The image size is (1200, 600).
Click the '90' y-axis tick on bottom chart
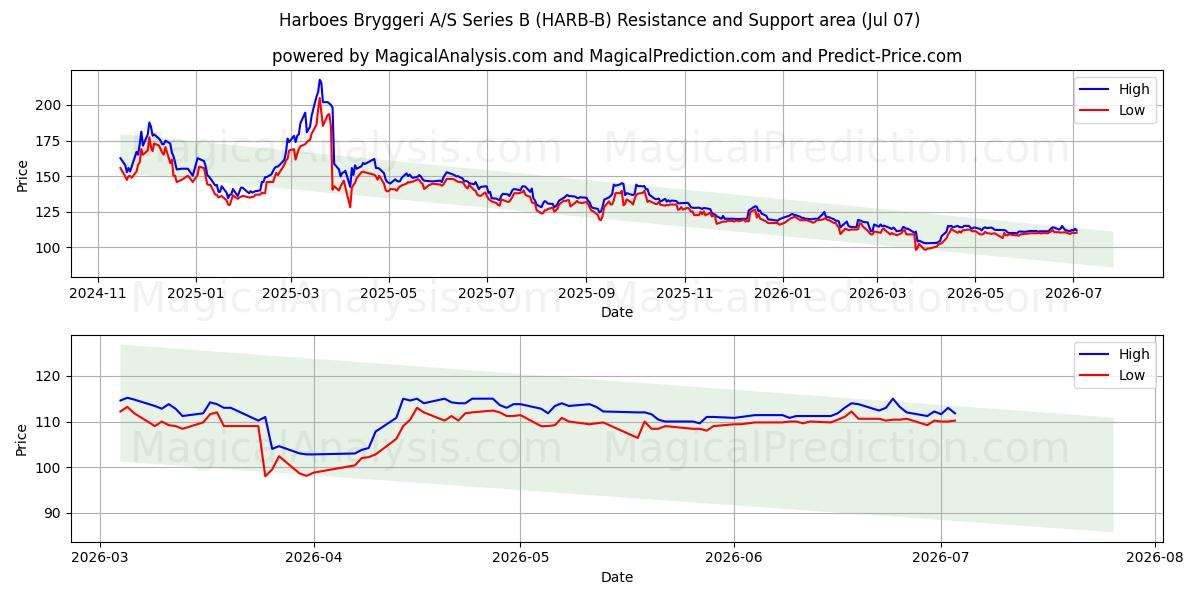(54, 514)
